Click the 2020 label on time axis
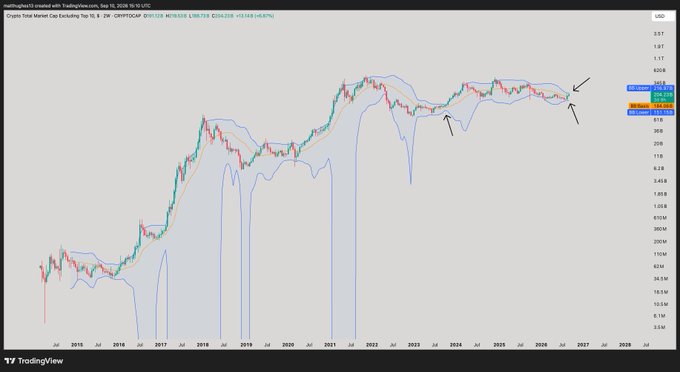680x372 pixels. (x=288, y=345)
